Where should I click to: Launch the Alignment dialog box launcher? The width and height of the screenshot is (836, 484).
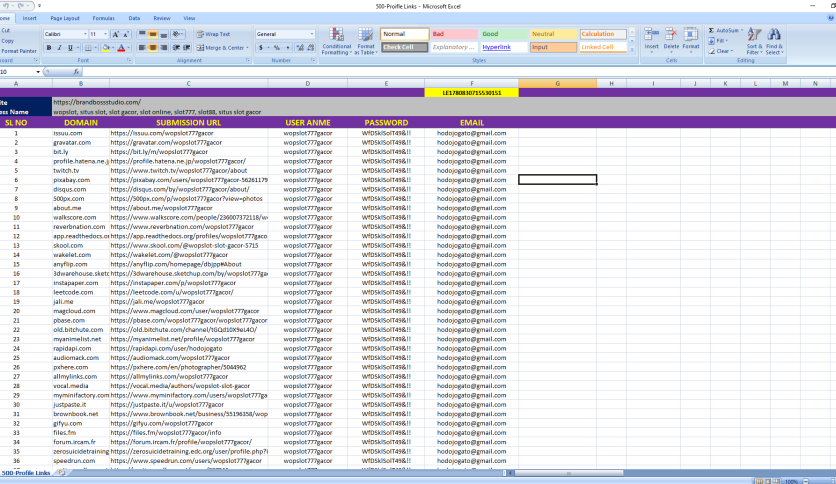point(248,61)
